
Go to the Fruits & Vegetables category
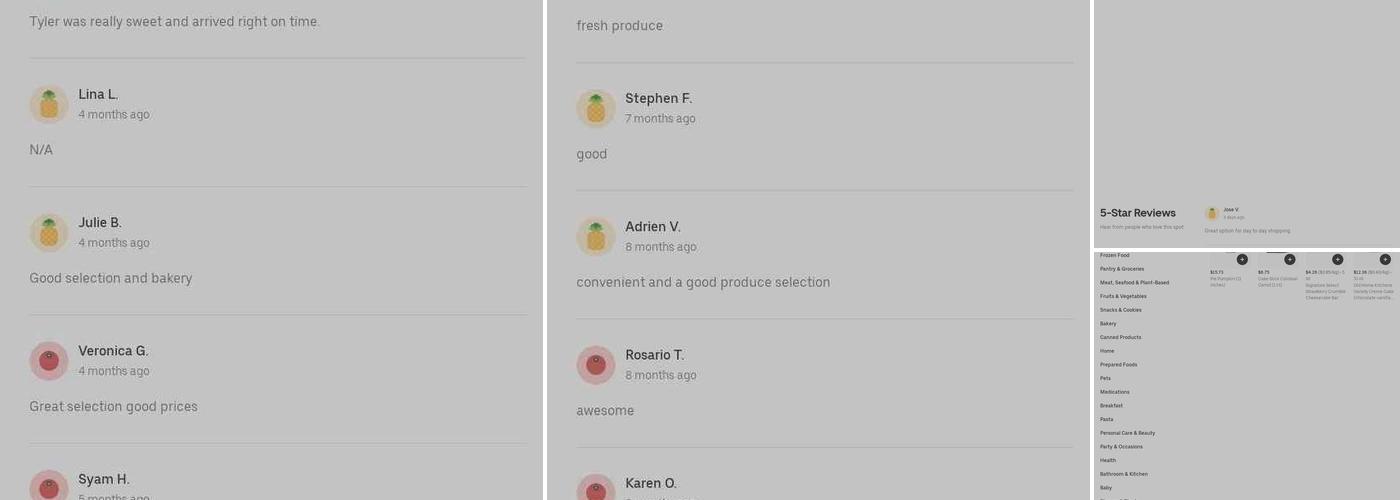(1123, 296)
